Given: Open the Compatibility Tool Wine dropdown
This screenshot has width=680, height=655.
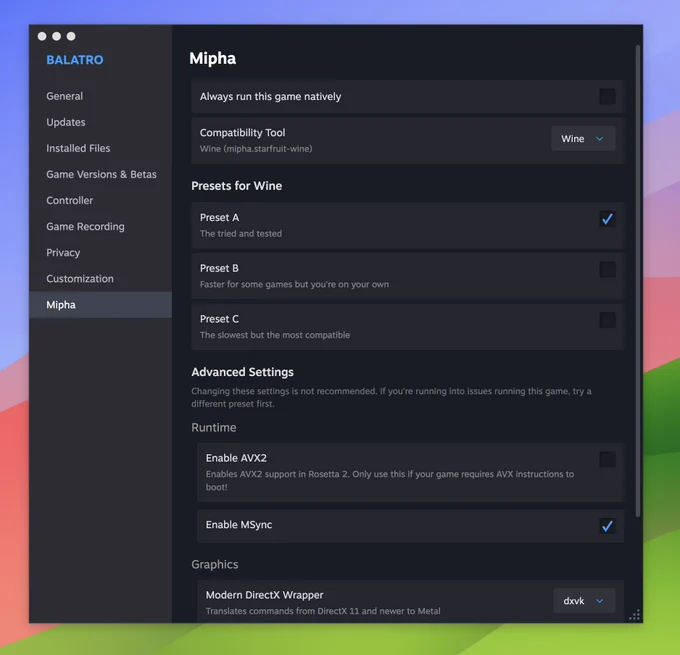Looking at the screenshot, I should (583, 138).
